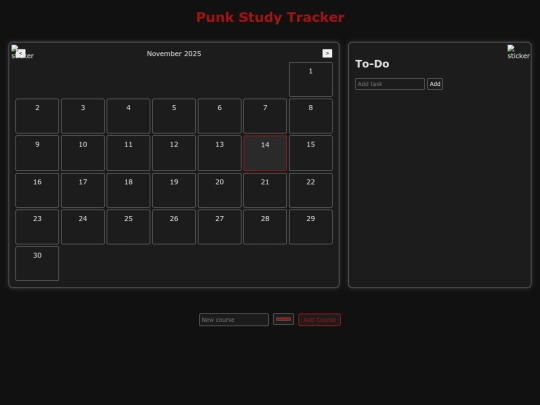The width and height of the screenshot is (540, 405).
Task: Select the 12th on the calendar
Action: [174, 153]
